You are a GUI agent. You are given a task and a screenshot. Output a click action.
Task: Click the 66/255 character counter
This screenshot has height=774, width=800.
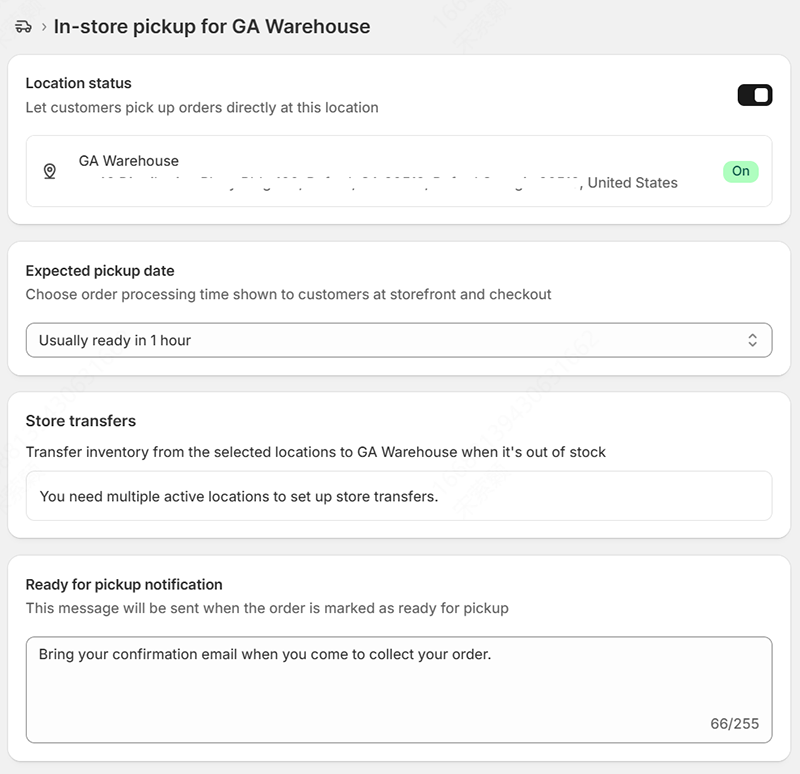point(735,723)
